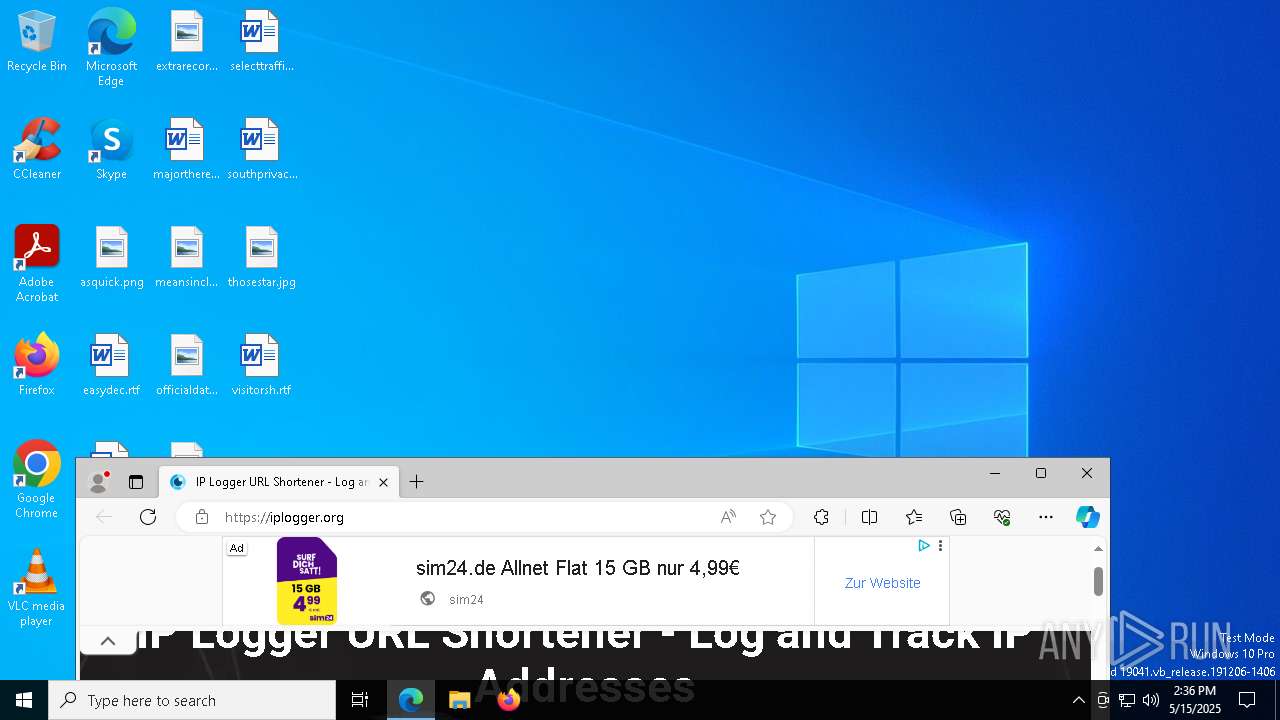
Task: Launch the Copilot sidebar icon
Action: [x=1088, y=517]
